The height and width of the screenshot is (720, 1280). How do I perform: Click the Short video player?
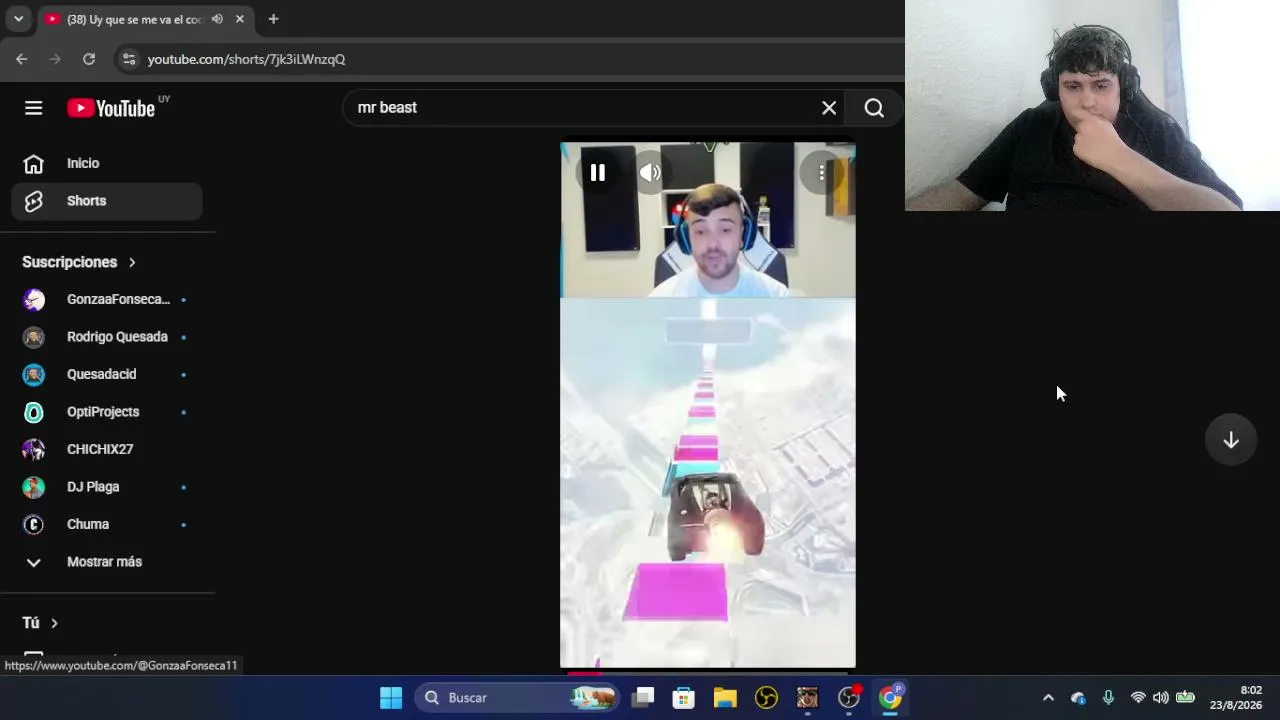pyautogui.click(x=708, y=405)
